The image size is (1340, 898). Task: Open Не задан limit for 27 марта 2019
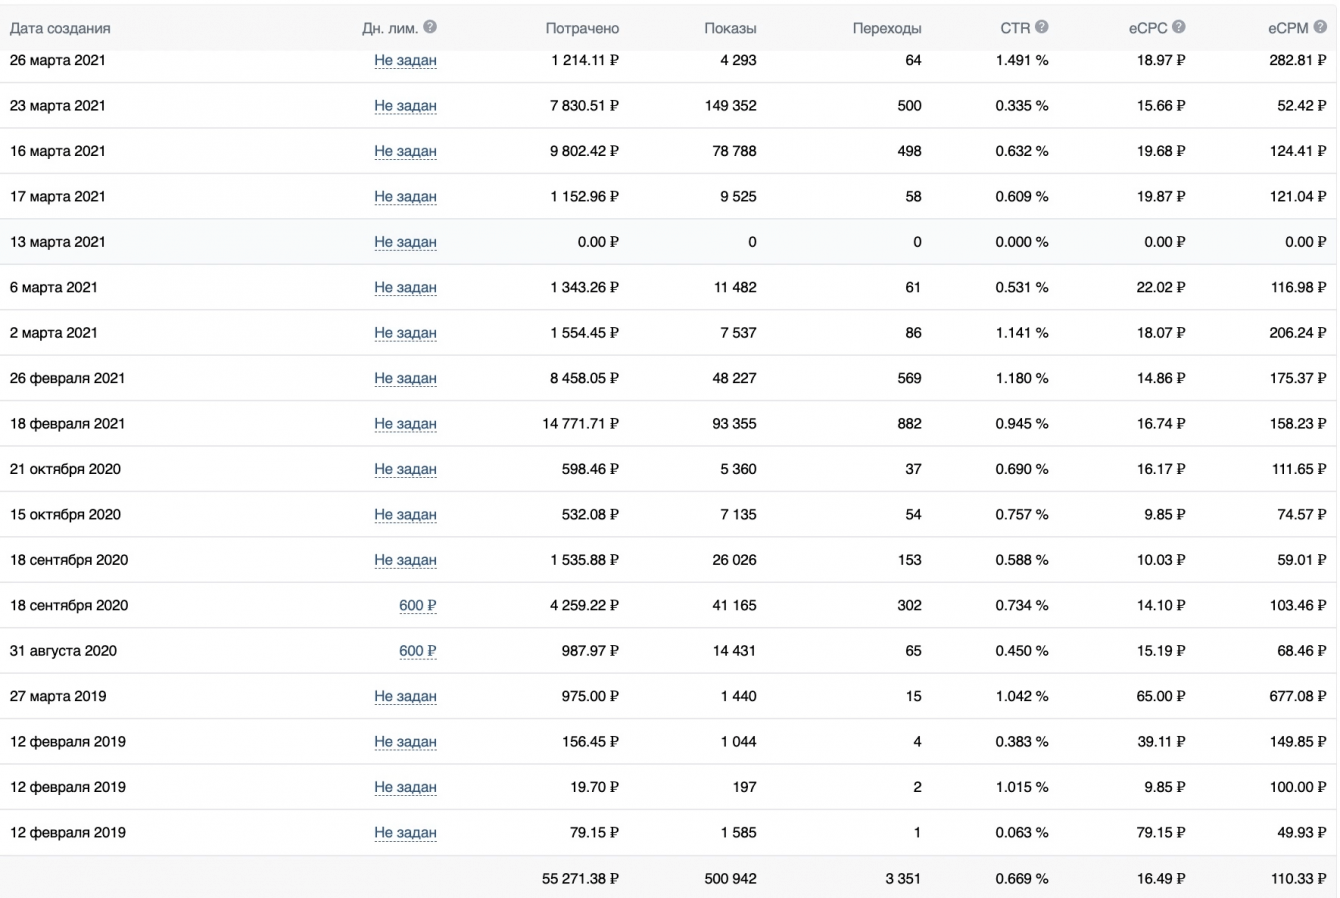(x=405, y=697)
